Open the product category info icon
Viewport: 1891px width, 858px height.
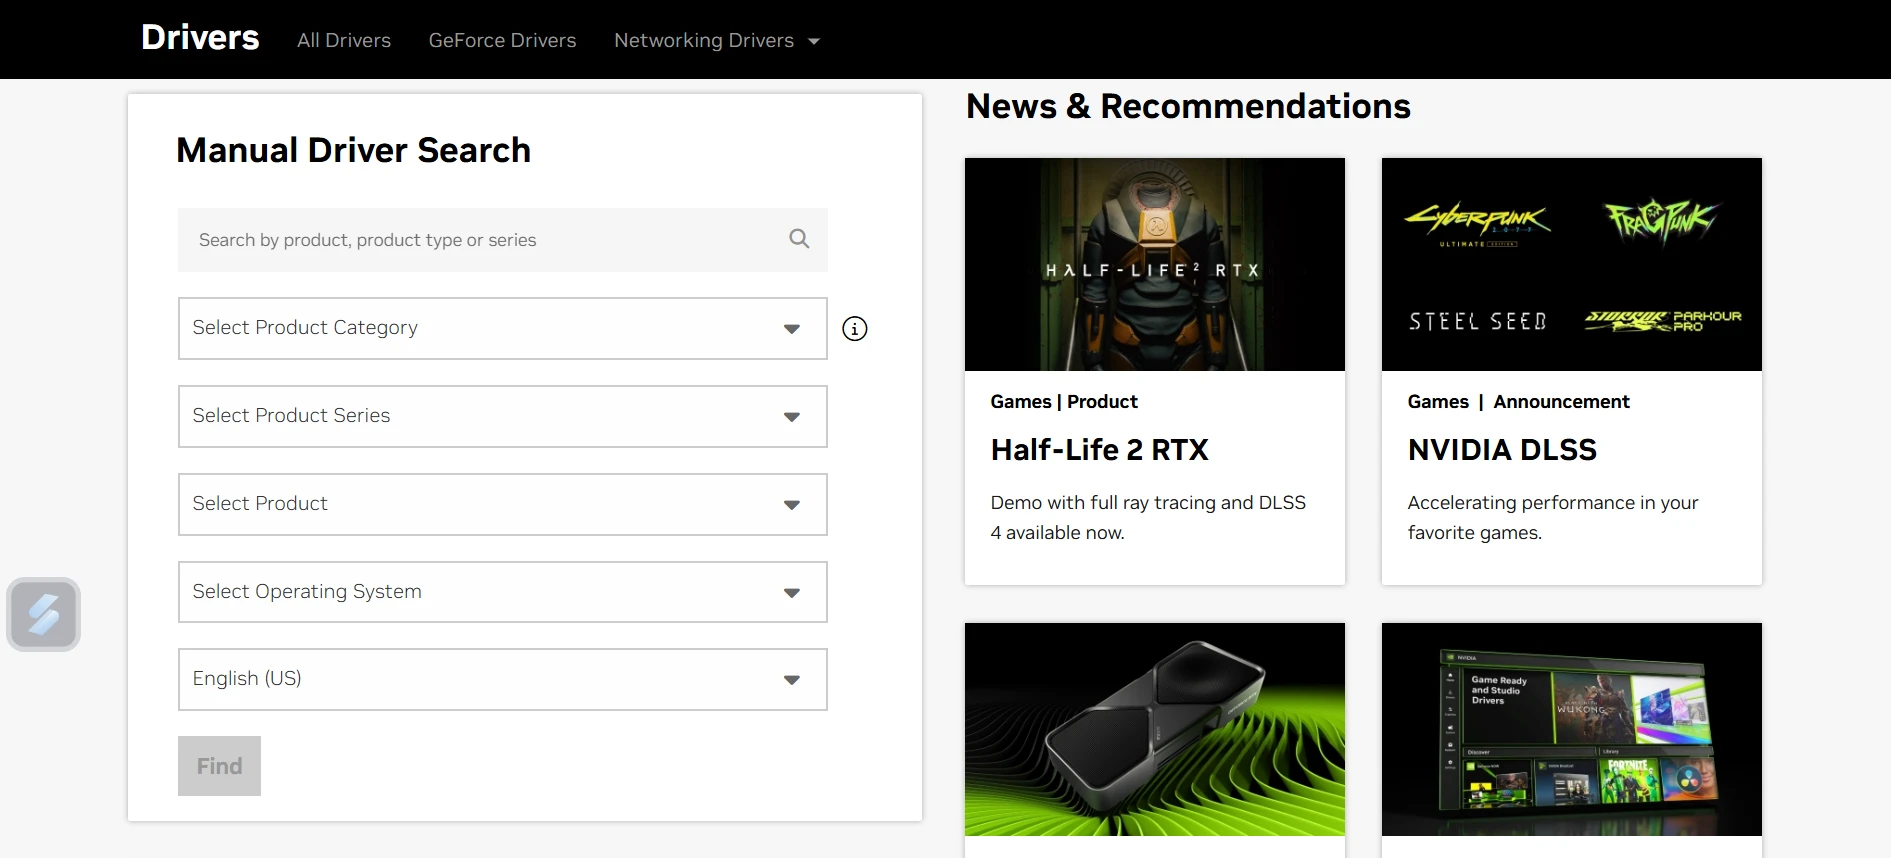click(x=855, y=328)
